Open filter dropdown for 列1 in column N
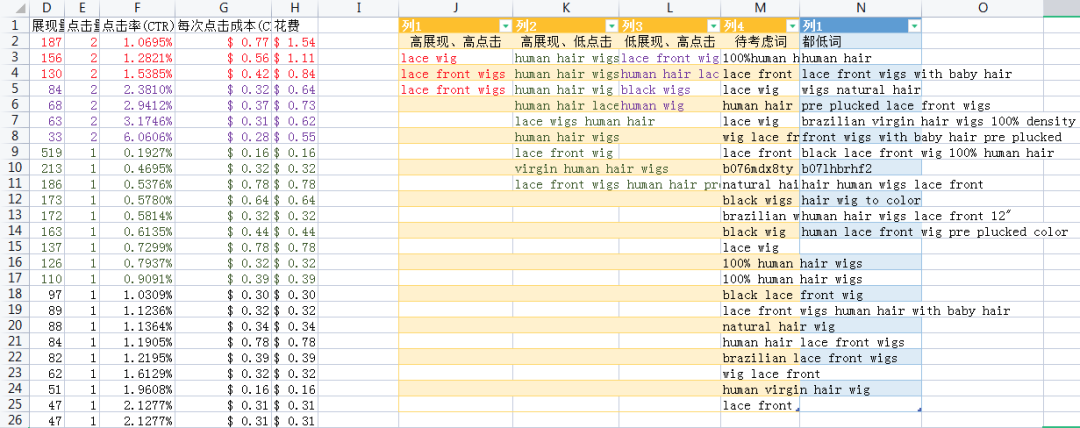The image size is (1080, 428). [x=914, y=26]
